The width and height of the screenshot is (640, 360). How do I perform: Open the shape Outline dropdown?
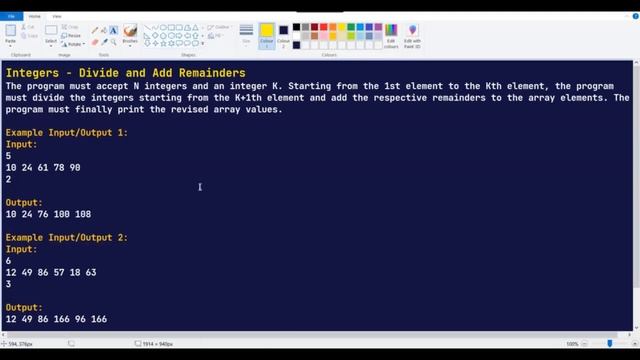(x=219, y=27)
